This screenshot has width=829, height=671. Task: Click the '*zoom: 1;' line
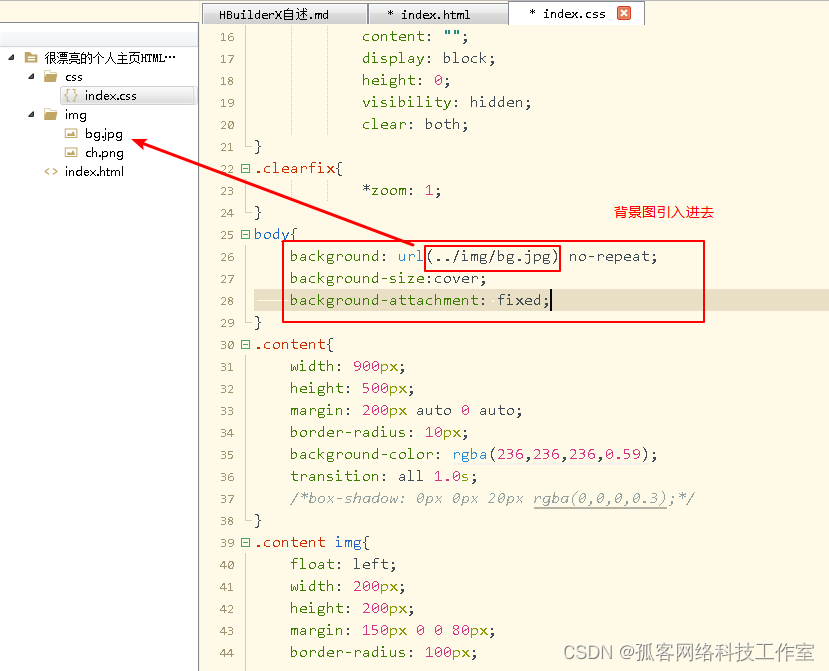pos(402,190)
